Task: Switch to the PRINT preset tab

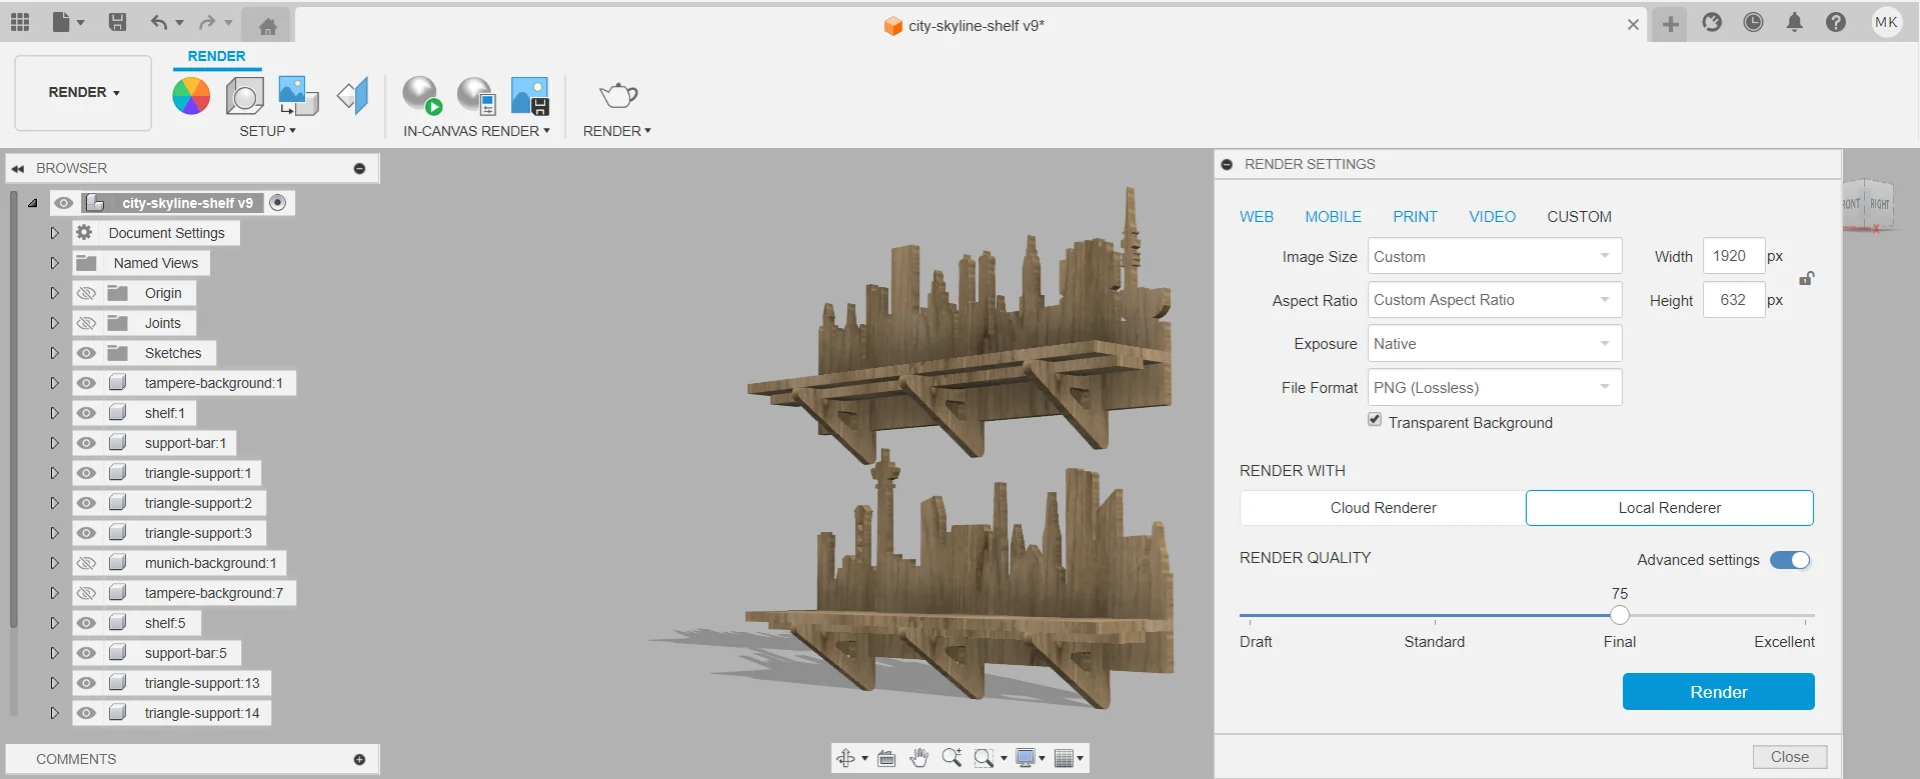Action: [x=1415, y=217]
